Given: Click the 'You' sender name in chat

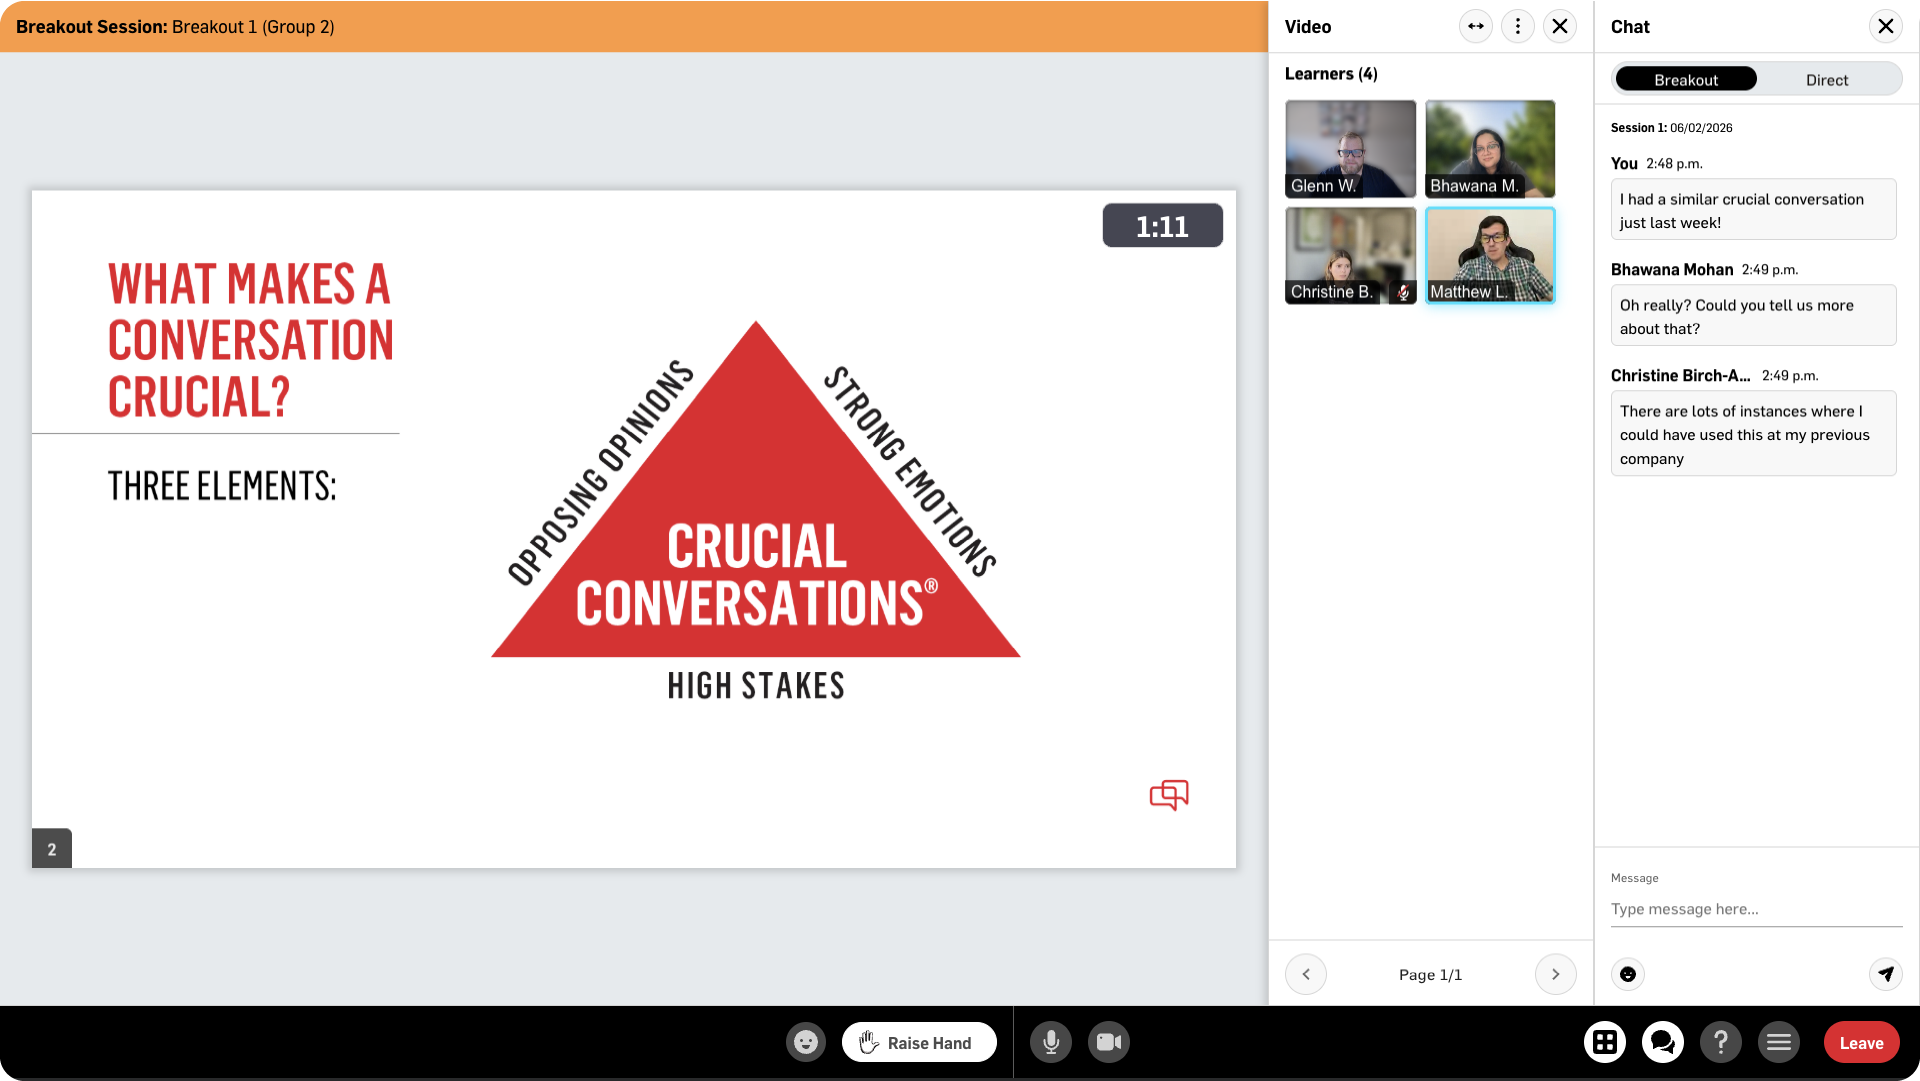Looking at the screenshot, I should coord(1624,164).
